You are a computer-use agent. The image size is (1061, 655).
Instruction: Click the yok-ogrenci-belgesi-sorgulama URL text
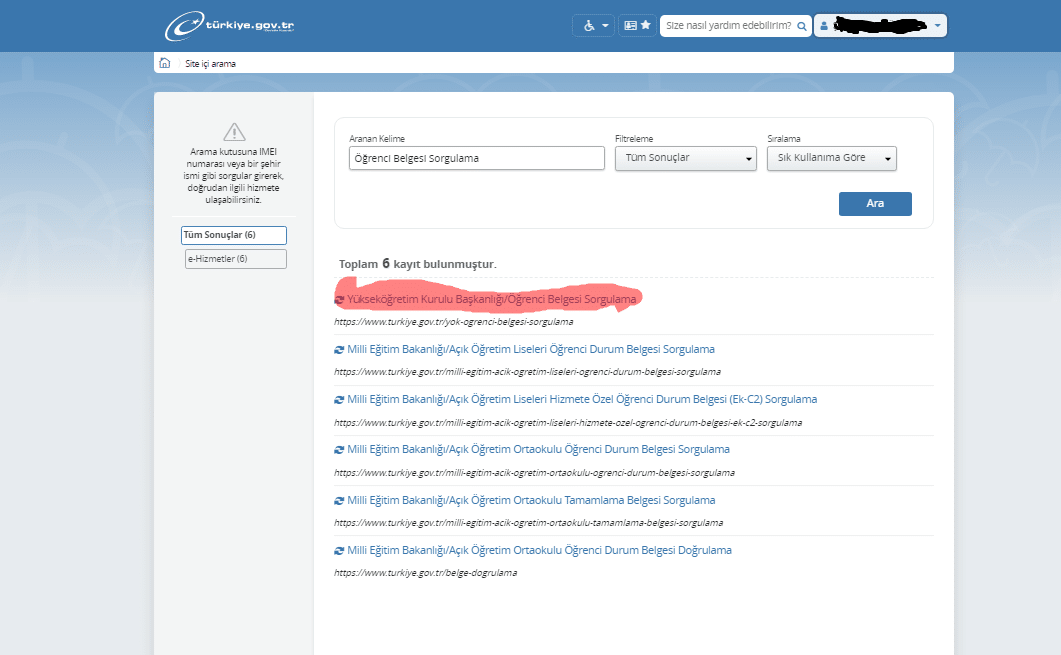[453, 322]
